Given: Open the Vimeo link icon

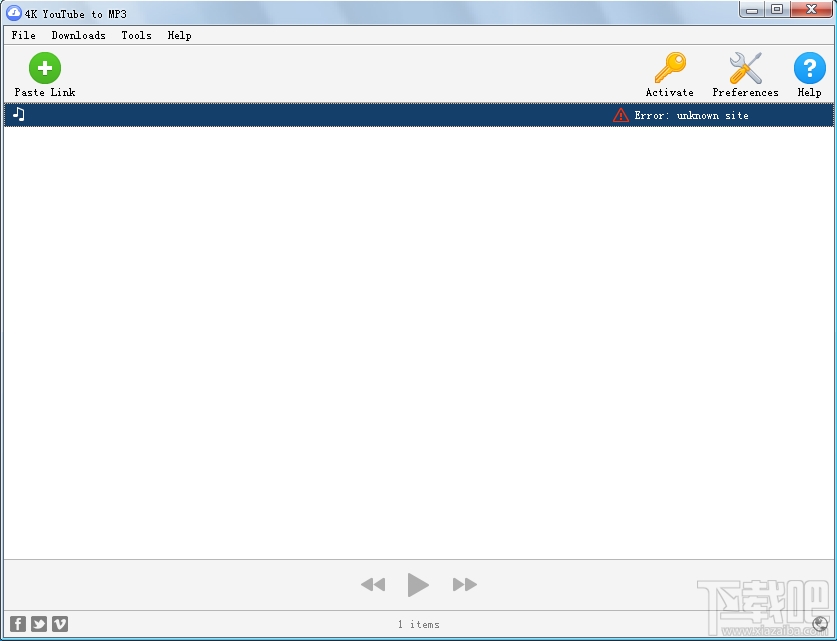Looking at the screenshot, I should [x=60, y=623].
